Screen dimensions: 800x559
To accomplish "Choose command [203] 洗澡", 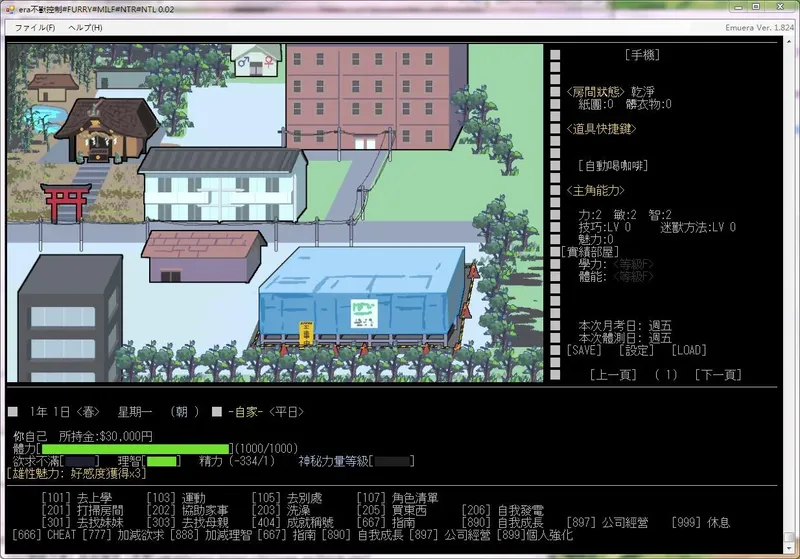I will [281, 510].
